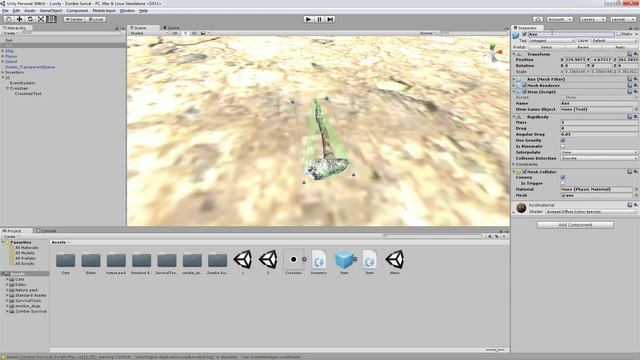Image resolution: width=640 pixels, height=360 pixels.
Task: Click the Add Component button
Action: (575, 225)
